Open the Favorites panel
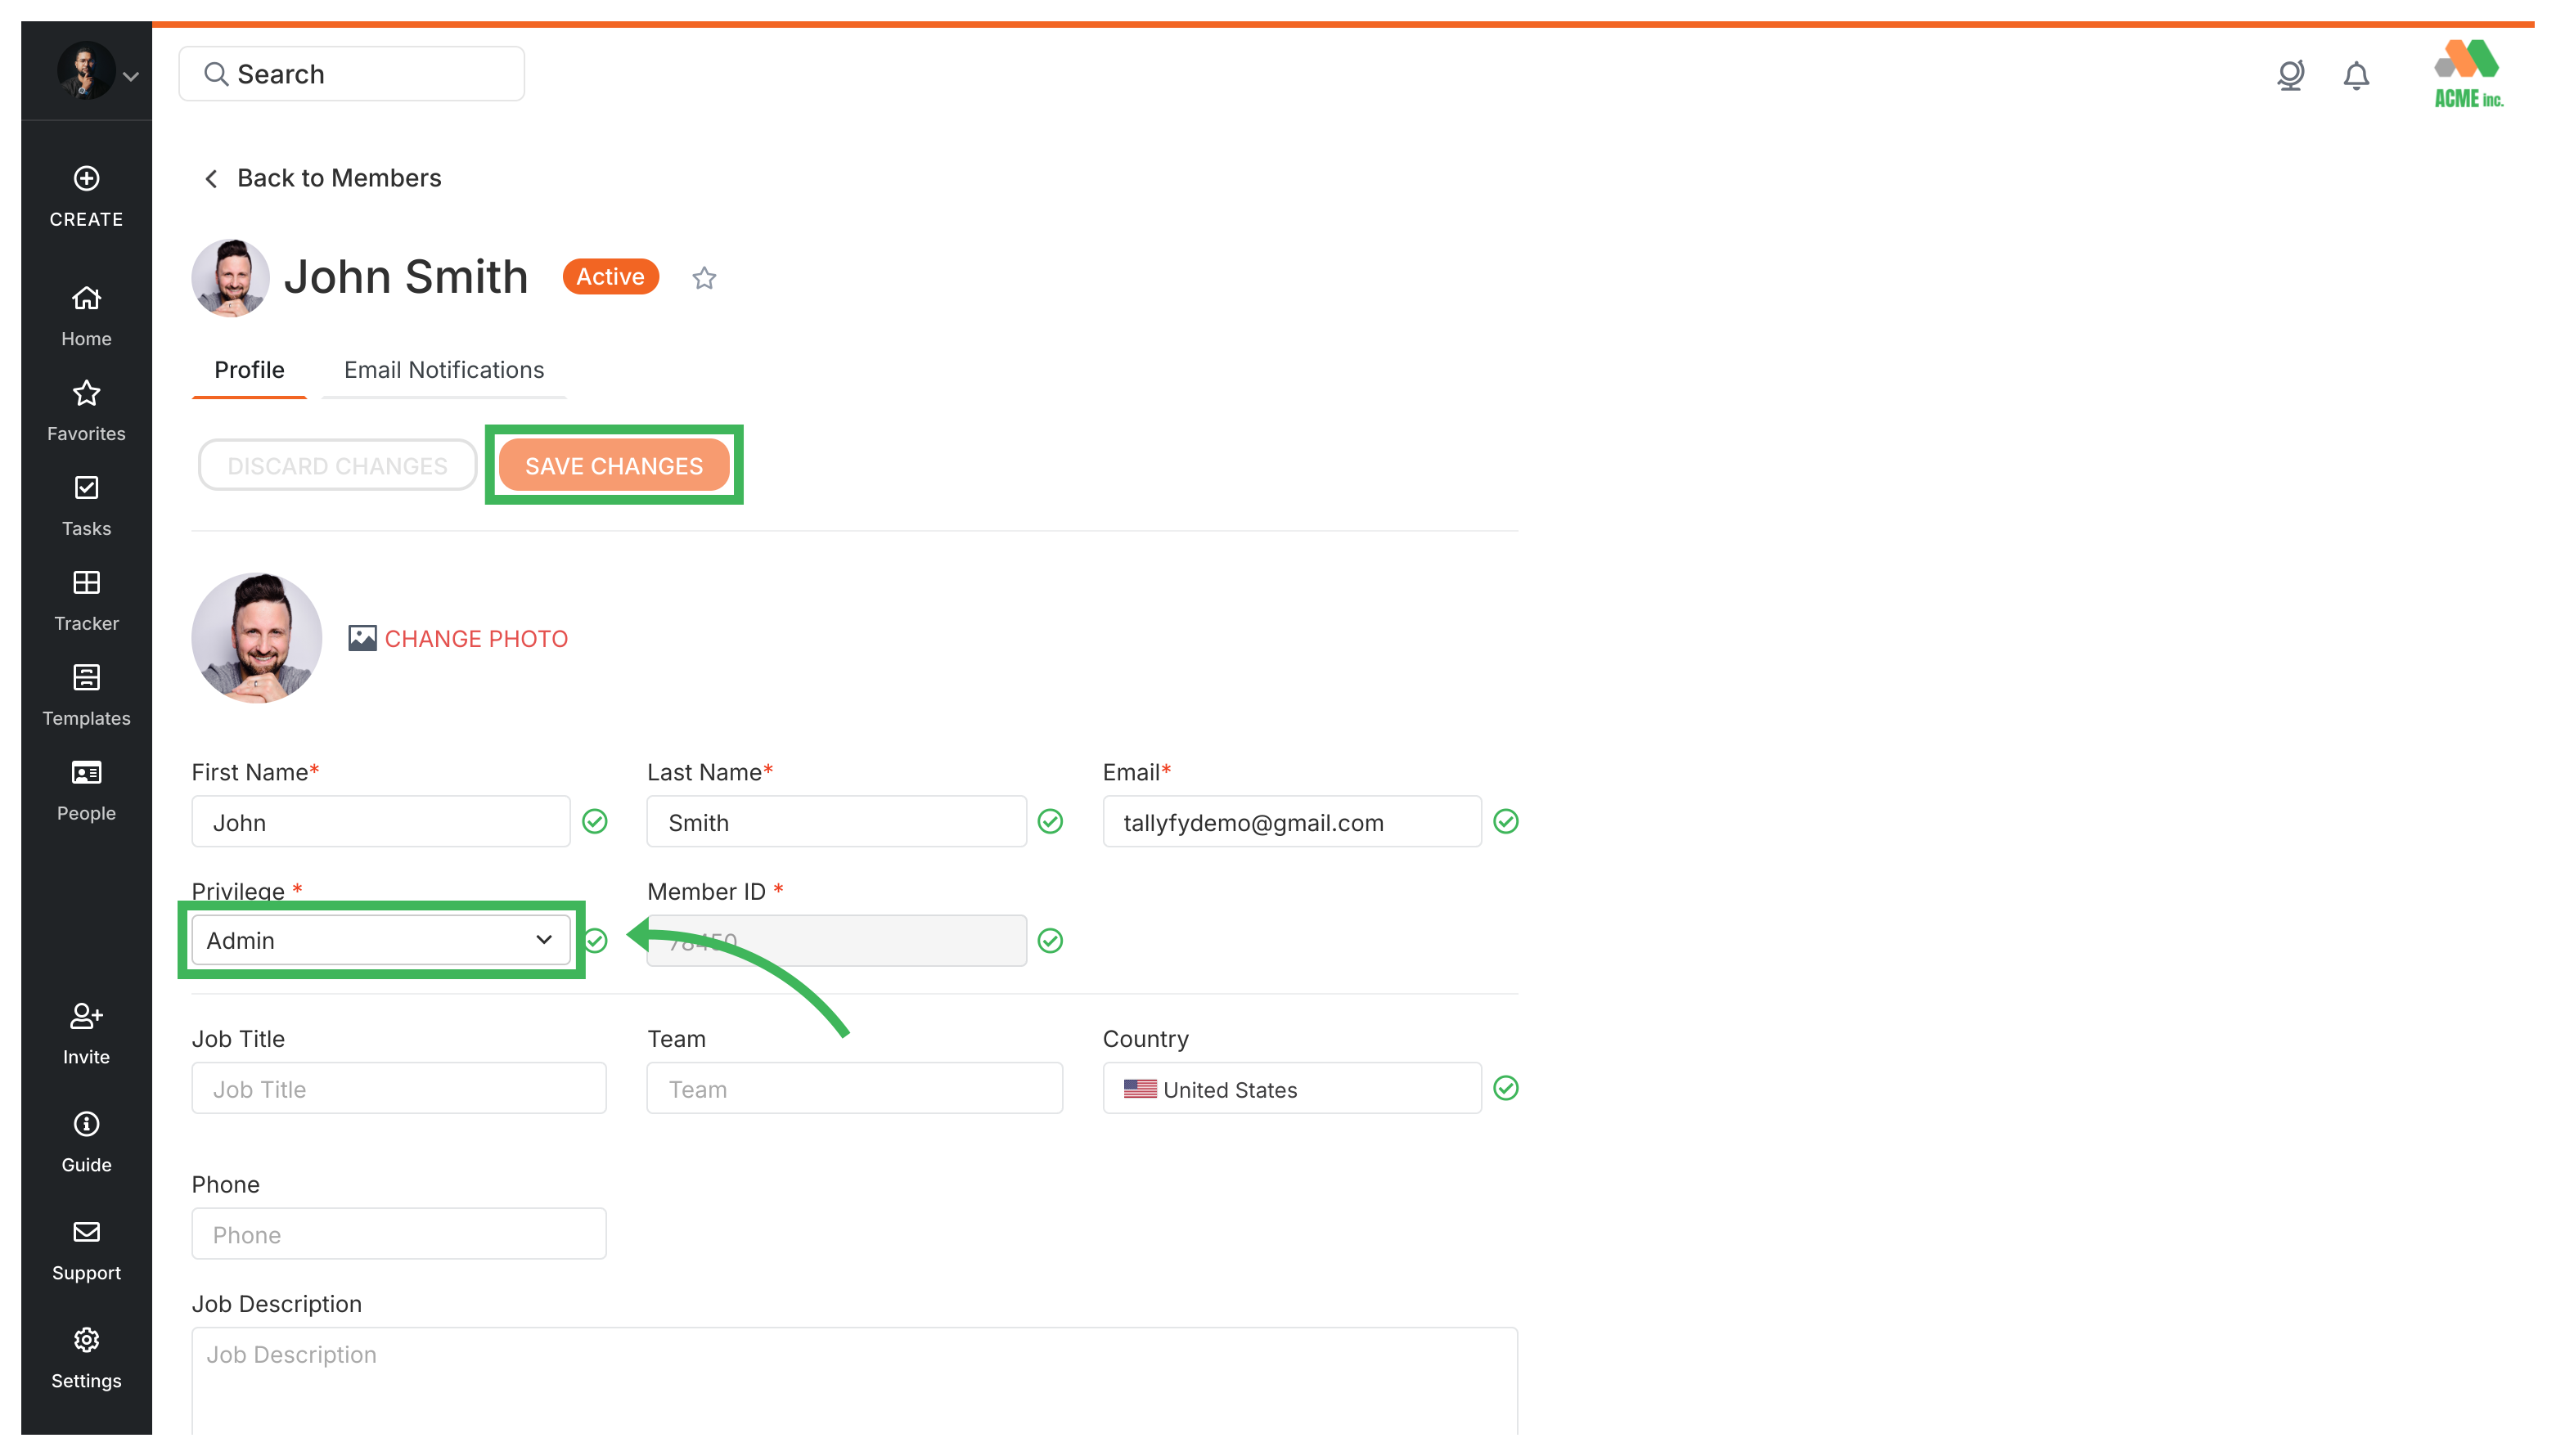This screenshot has width=2556, height=1456. click(x=86, y=410)
